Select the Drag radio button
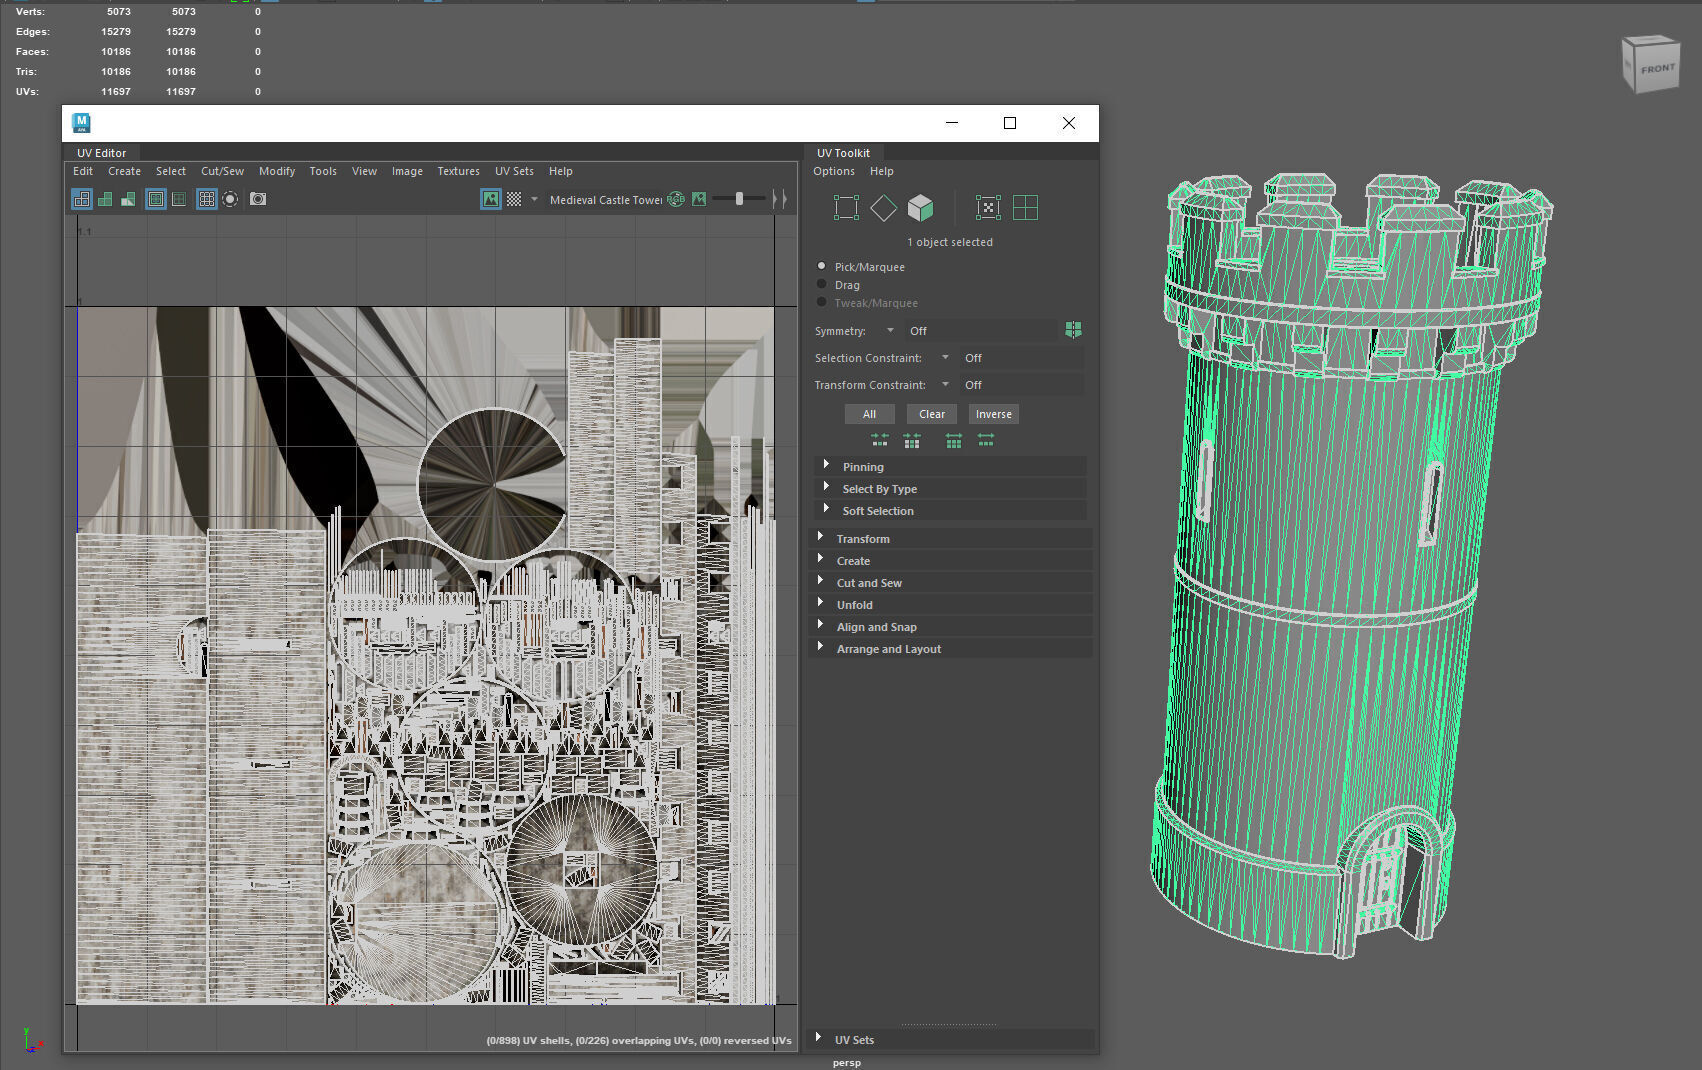 point(822,284)
